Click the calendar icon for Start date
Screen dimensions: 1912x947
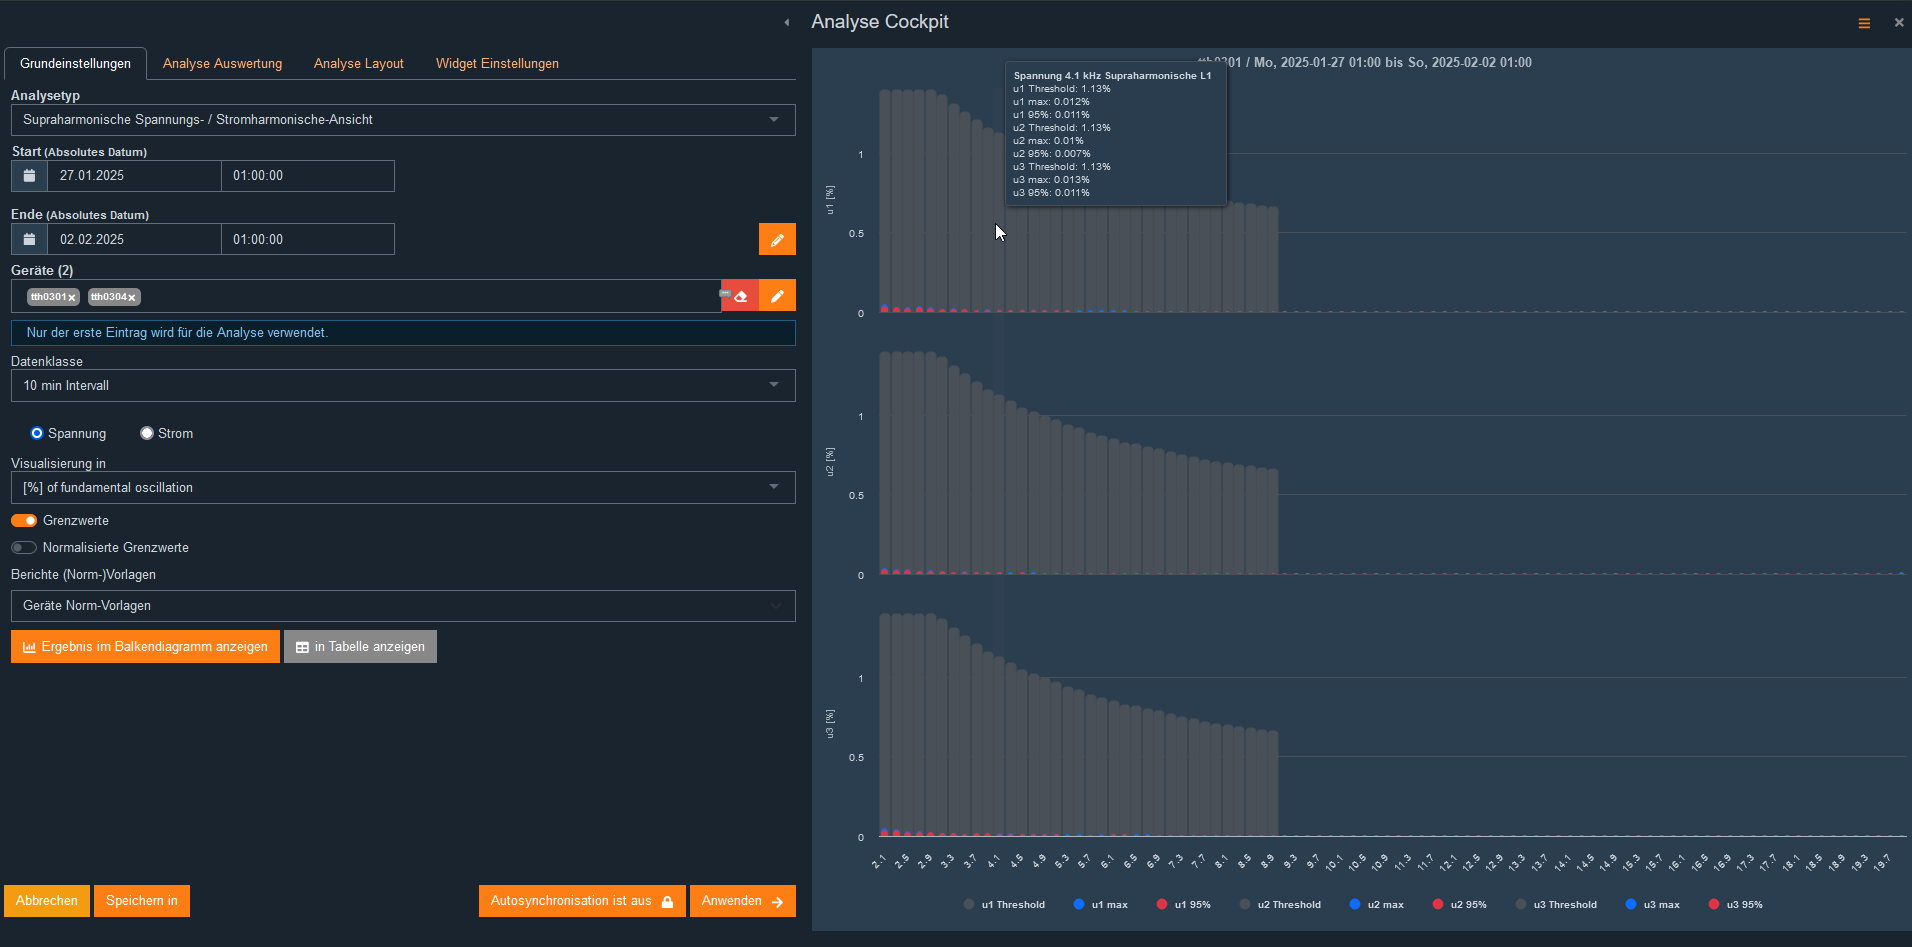pos(29,176)
